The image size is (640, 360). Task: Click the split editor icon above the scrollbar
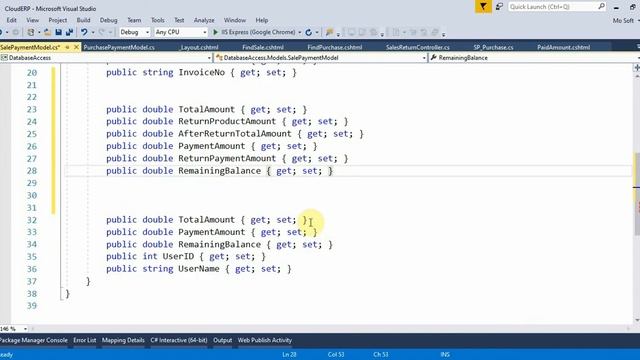coord(637,68)
